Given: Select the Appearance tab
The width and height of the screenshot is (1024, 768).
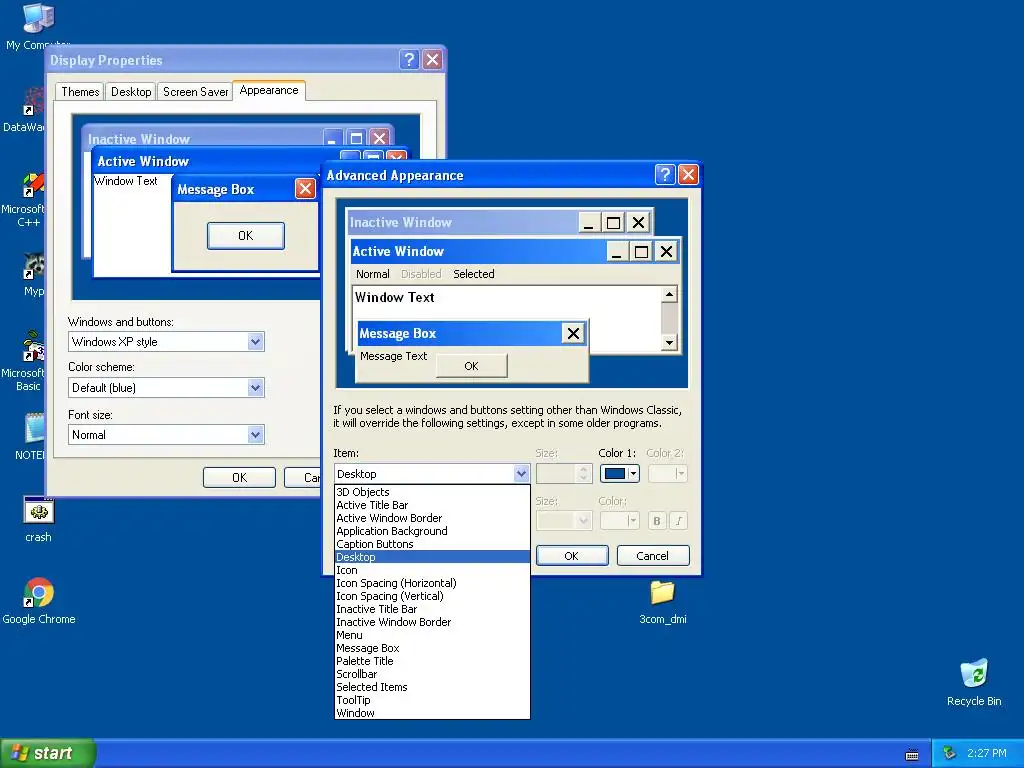Looking at the screenshot, I should 268,90.
